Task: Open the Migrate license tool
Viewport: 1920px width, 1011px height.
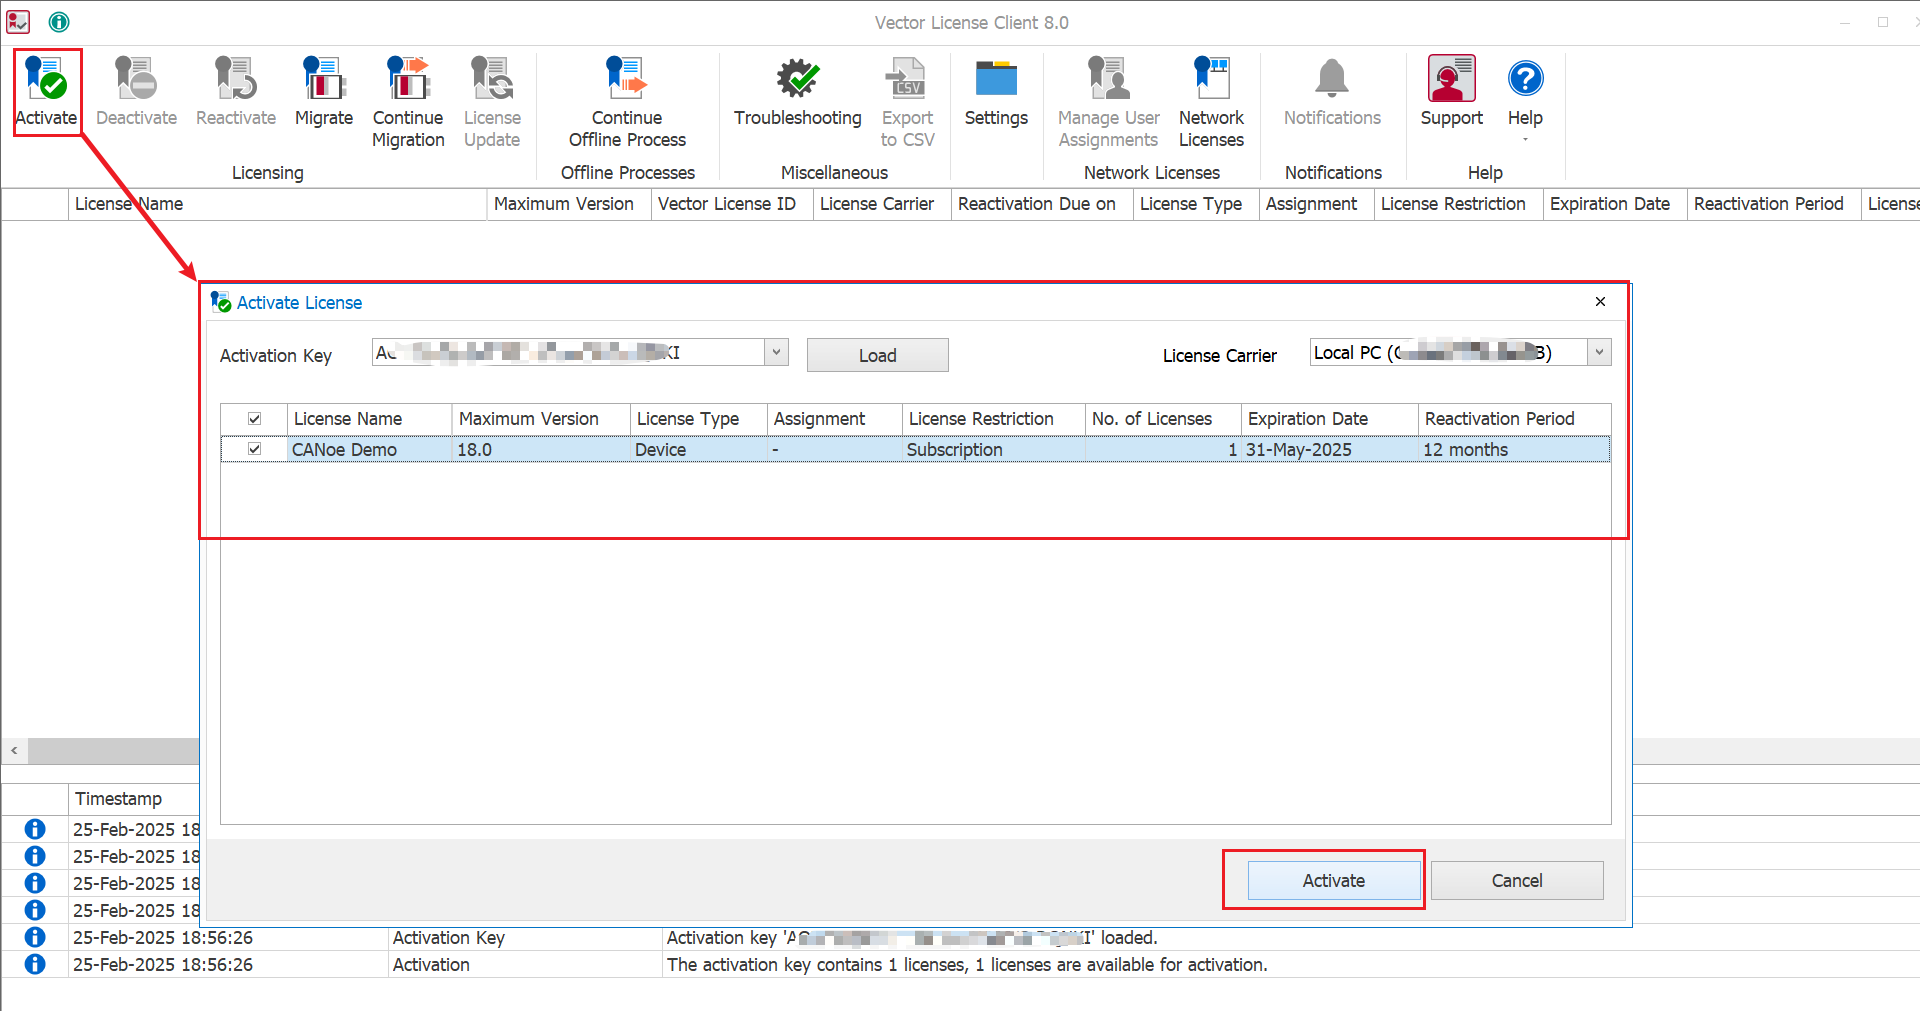Action: coord(324,79)
